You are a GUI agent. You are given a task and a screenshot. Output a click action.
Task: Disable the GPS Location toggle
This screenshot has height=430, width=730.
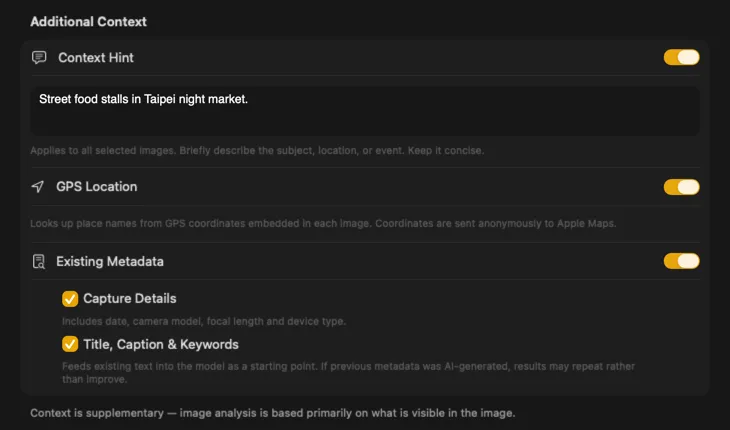point(682,187)
